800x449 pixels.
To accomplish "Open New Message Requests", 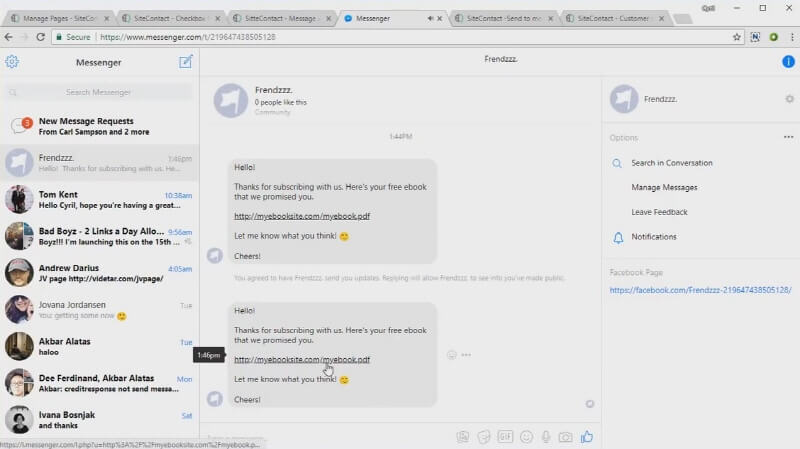I will tap(99, 126).
